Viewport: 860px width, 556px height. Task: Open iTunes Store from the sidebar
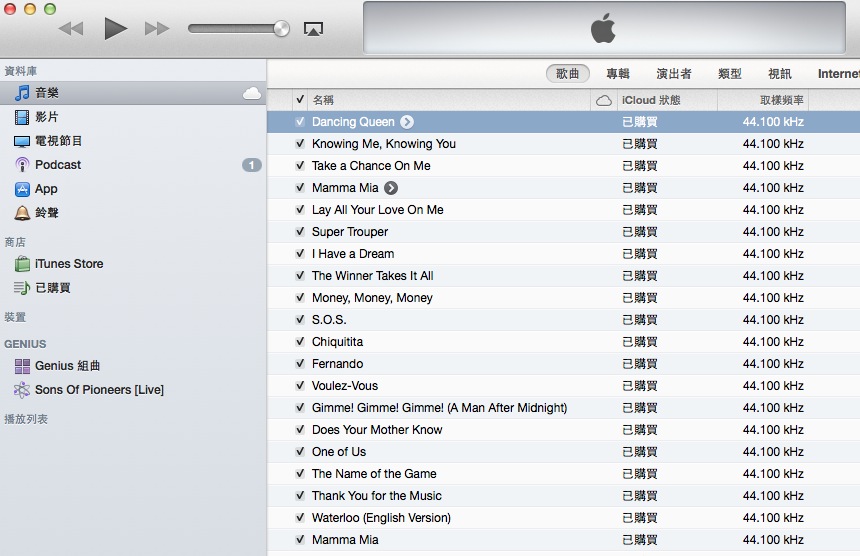click(x=69, y=264)
